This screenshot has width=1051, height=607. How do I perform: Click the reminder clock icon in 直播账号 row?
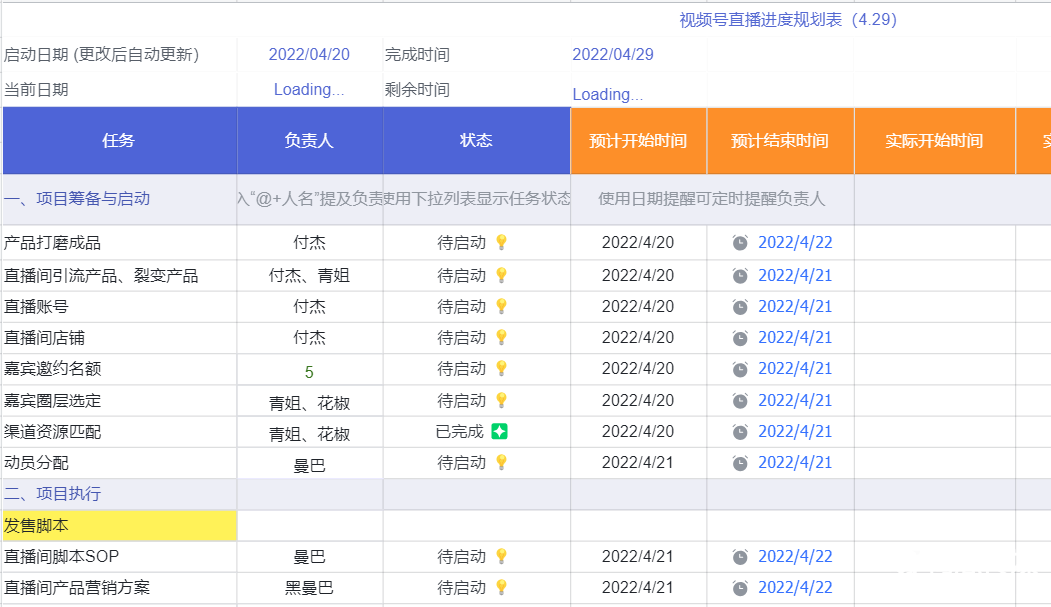click(740, 307)
